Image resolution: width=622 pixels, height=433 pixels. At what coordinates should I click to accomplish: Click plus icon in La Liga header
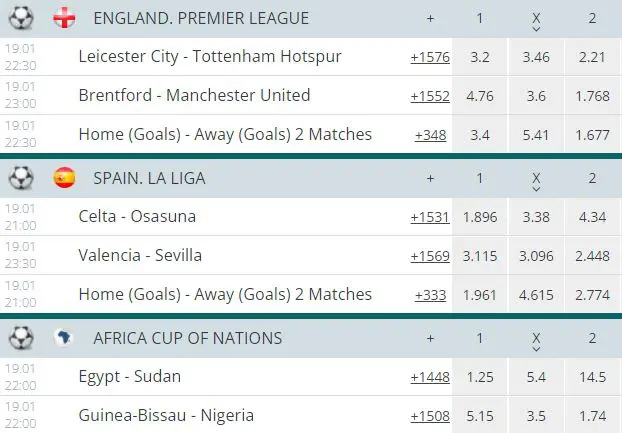point(430,178)
